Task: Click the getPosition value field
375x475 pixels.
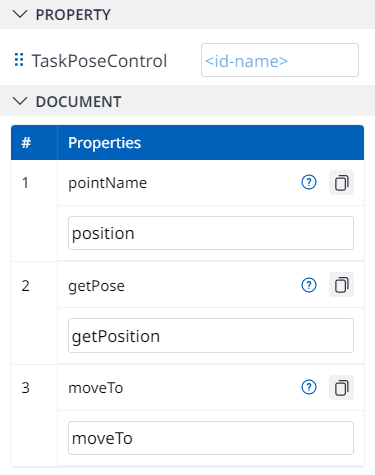Action: tap(211, 336)
